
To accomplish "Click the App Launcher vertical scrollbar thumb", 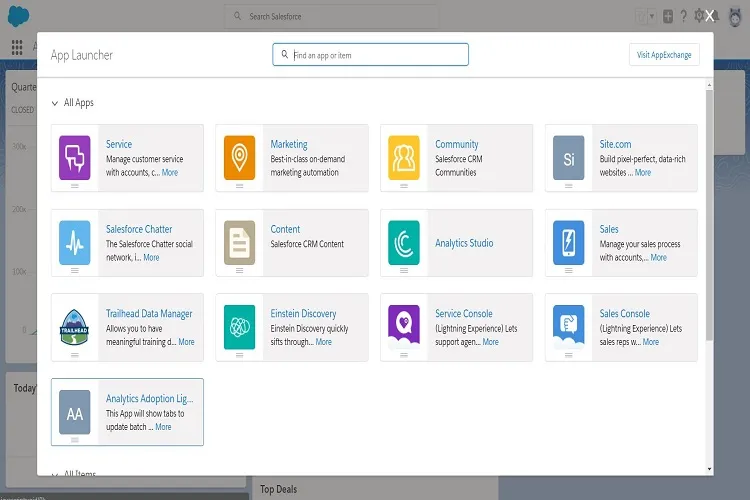I will coord(709,215).
